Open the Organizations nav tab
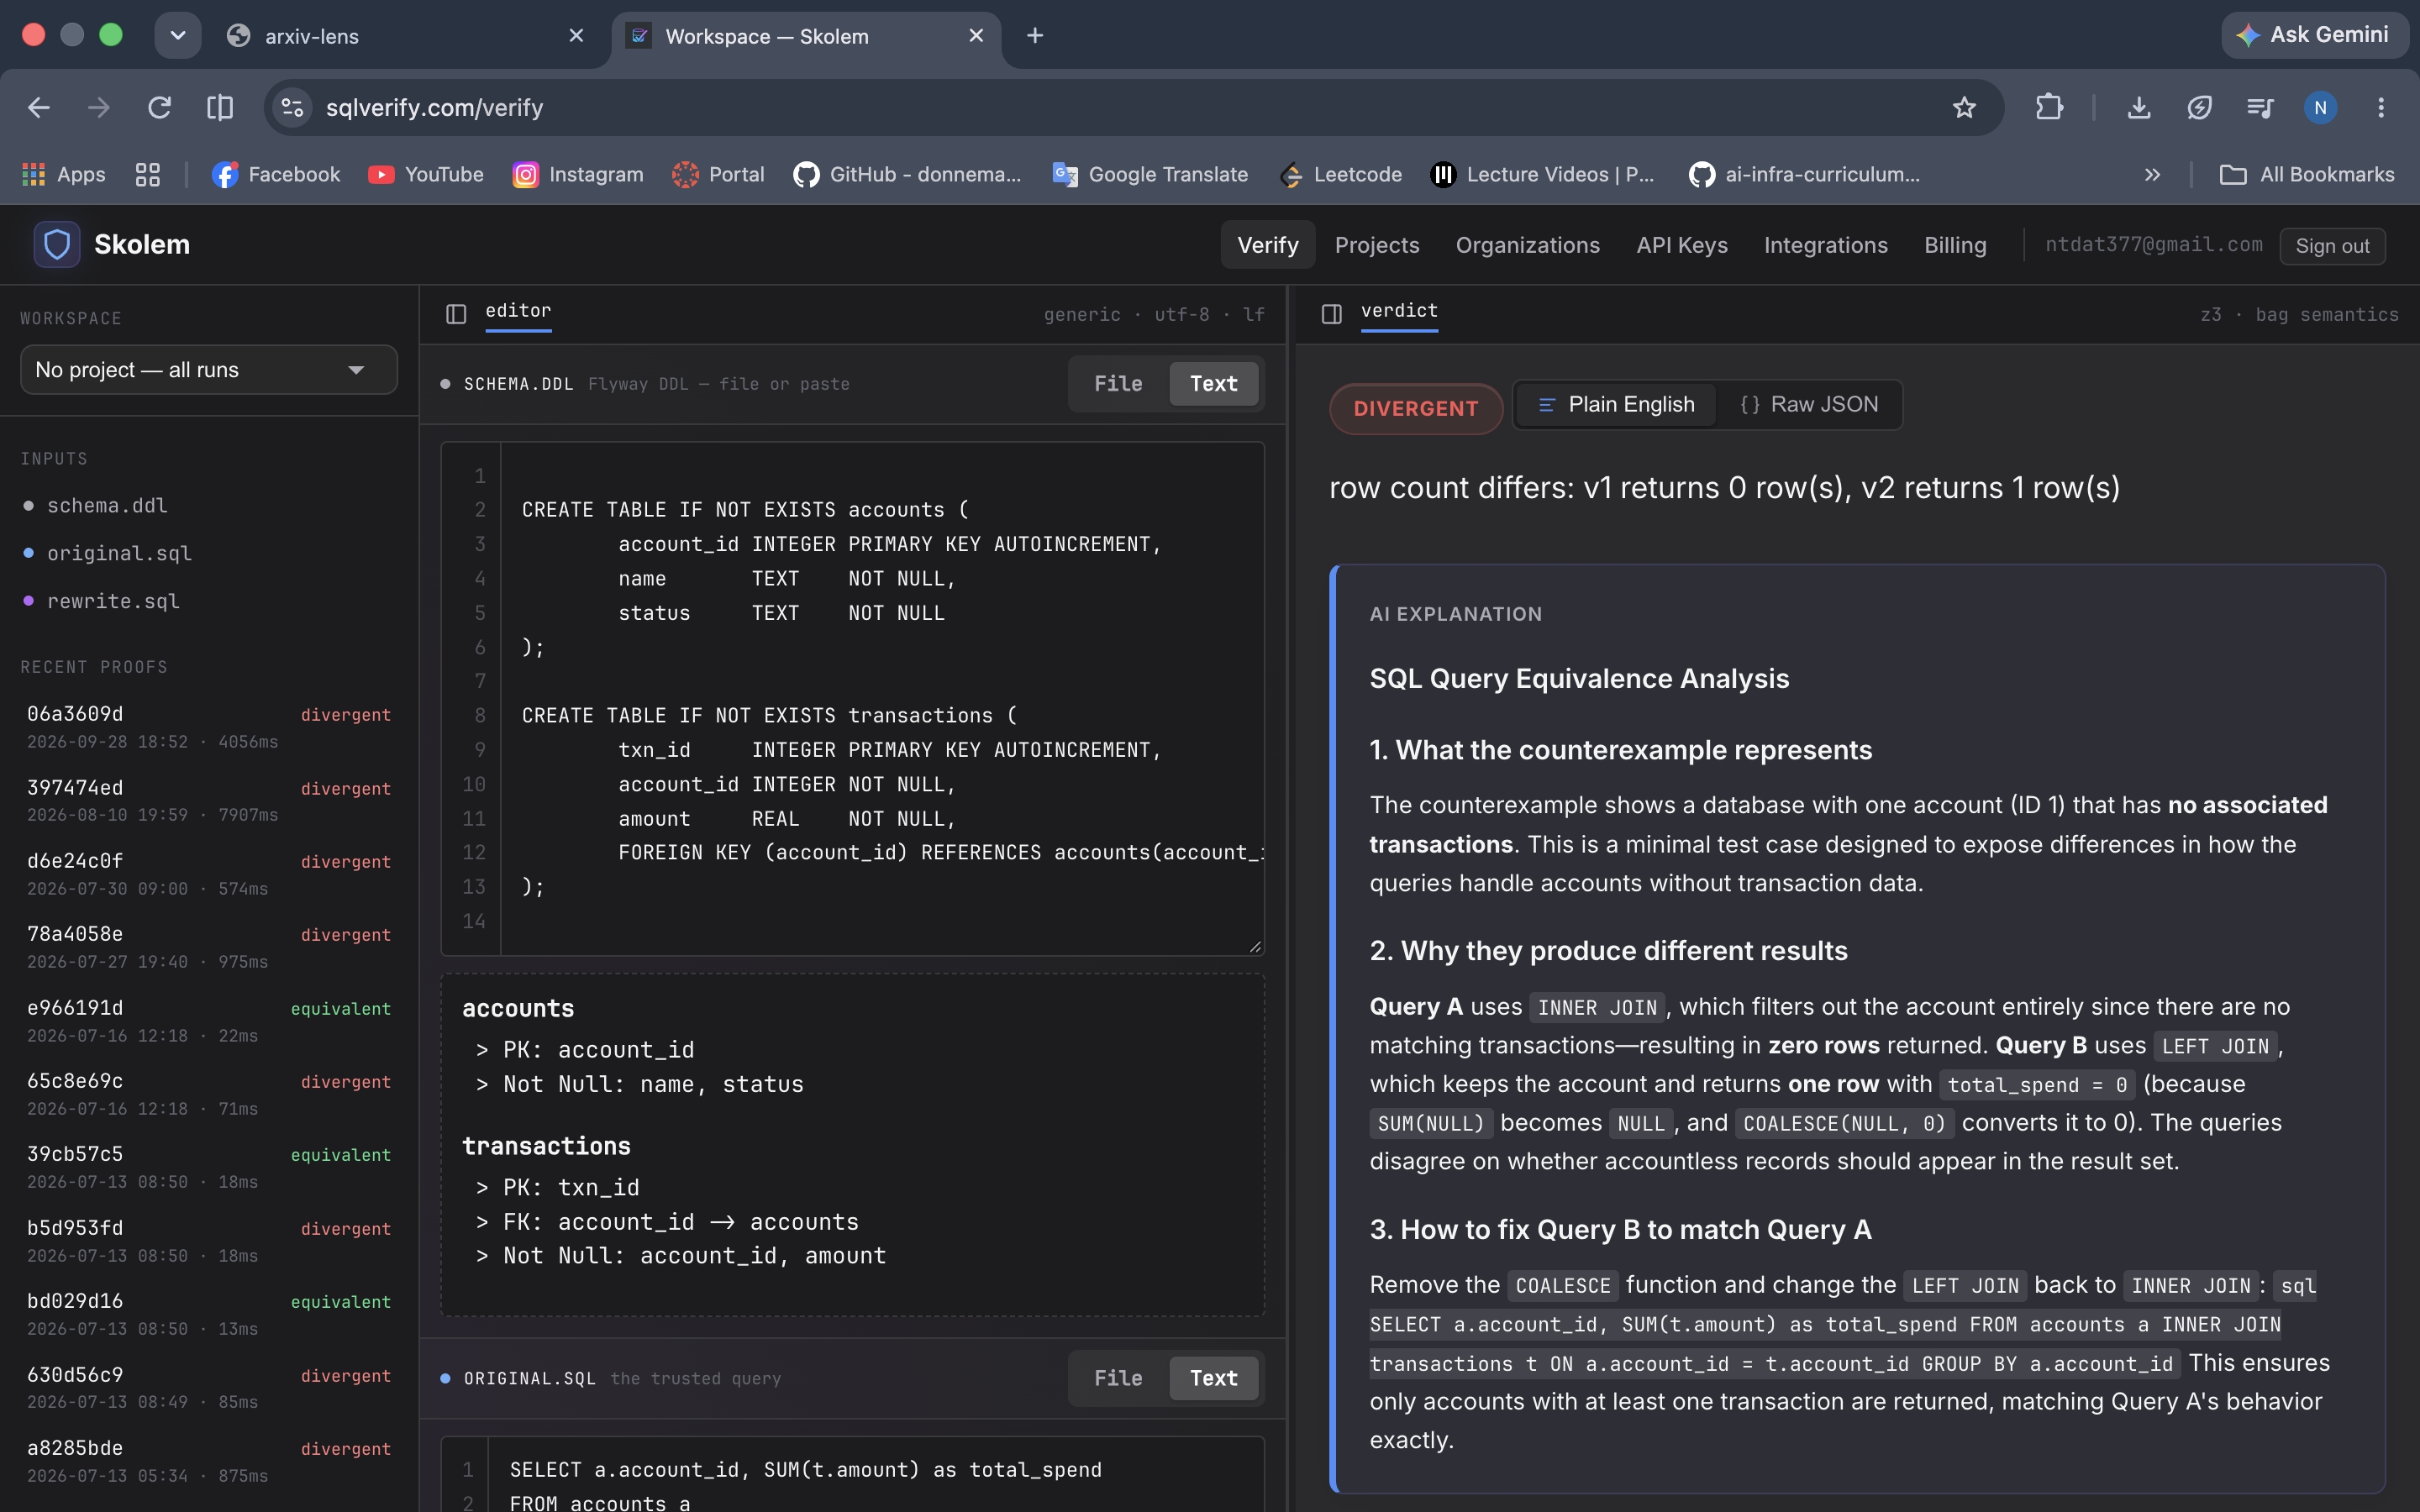Image resolution: width=2420 pixels, height=1512 pixels. click(1527, 245)
